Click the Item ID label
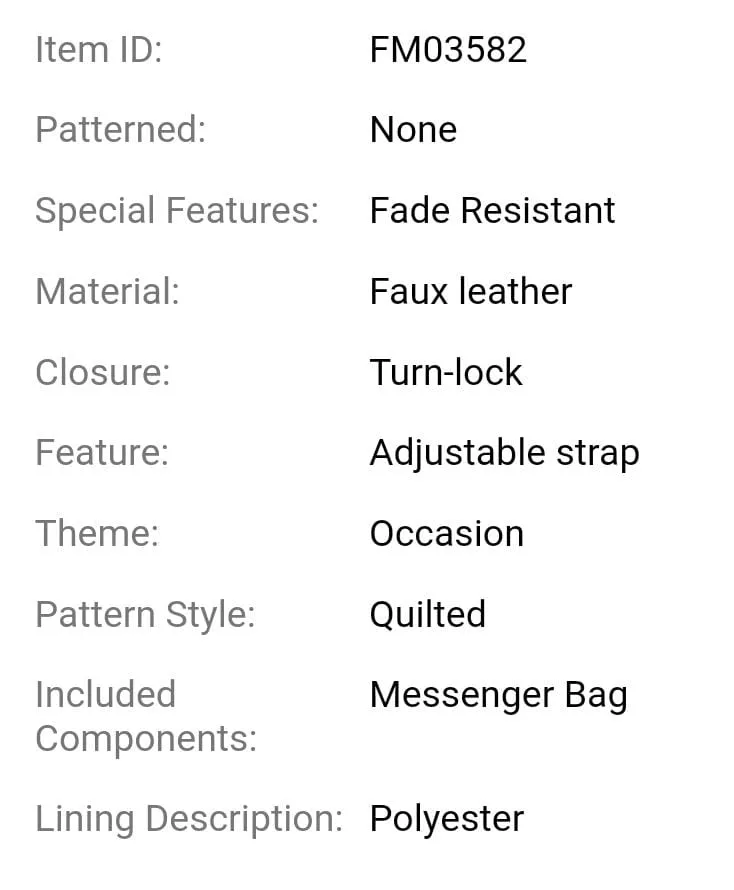This screenshot has height=890, width=734. coord(99,49)
